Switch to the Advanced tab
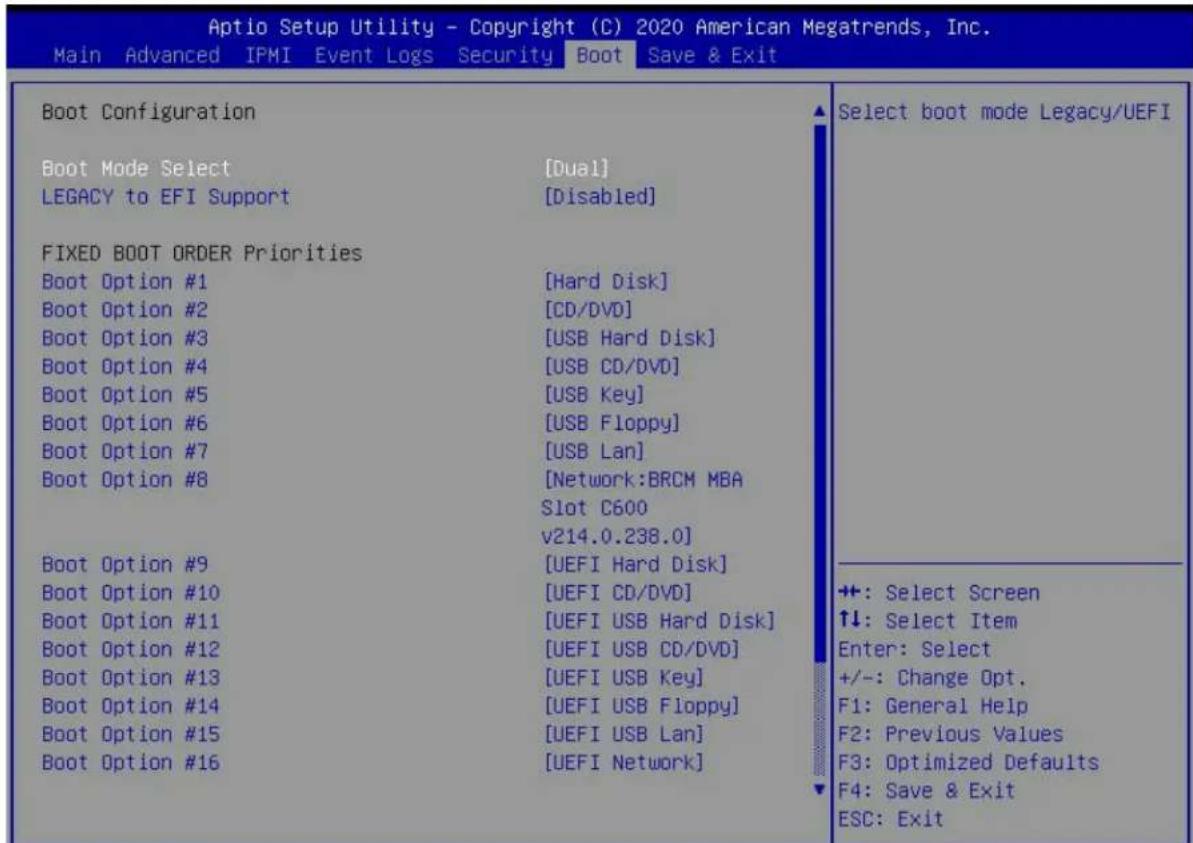 (x=172, y=56)
